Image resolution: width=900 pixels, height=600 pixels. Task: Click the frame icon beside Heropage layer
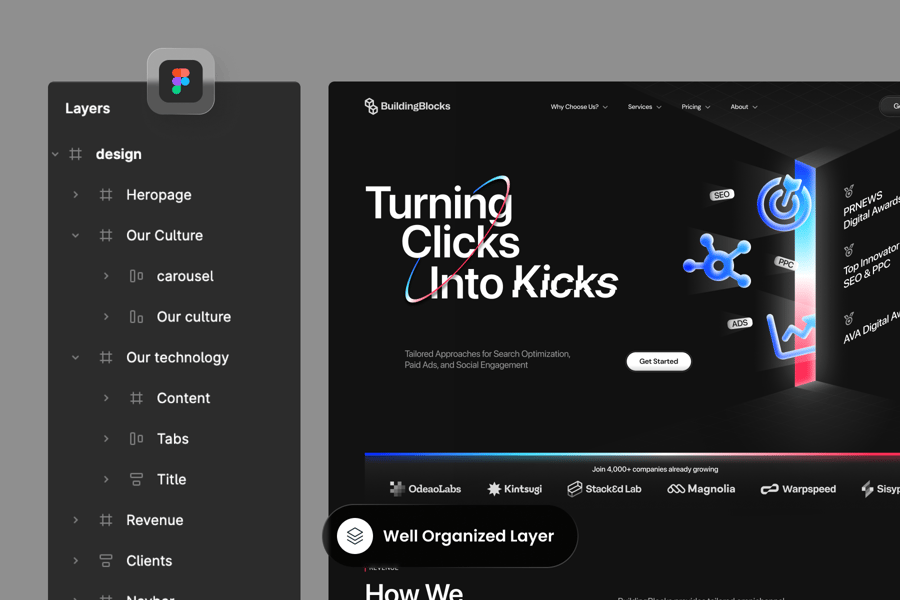(x=106, y=195)
